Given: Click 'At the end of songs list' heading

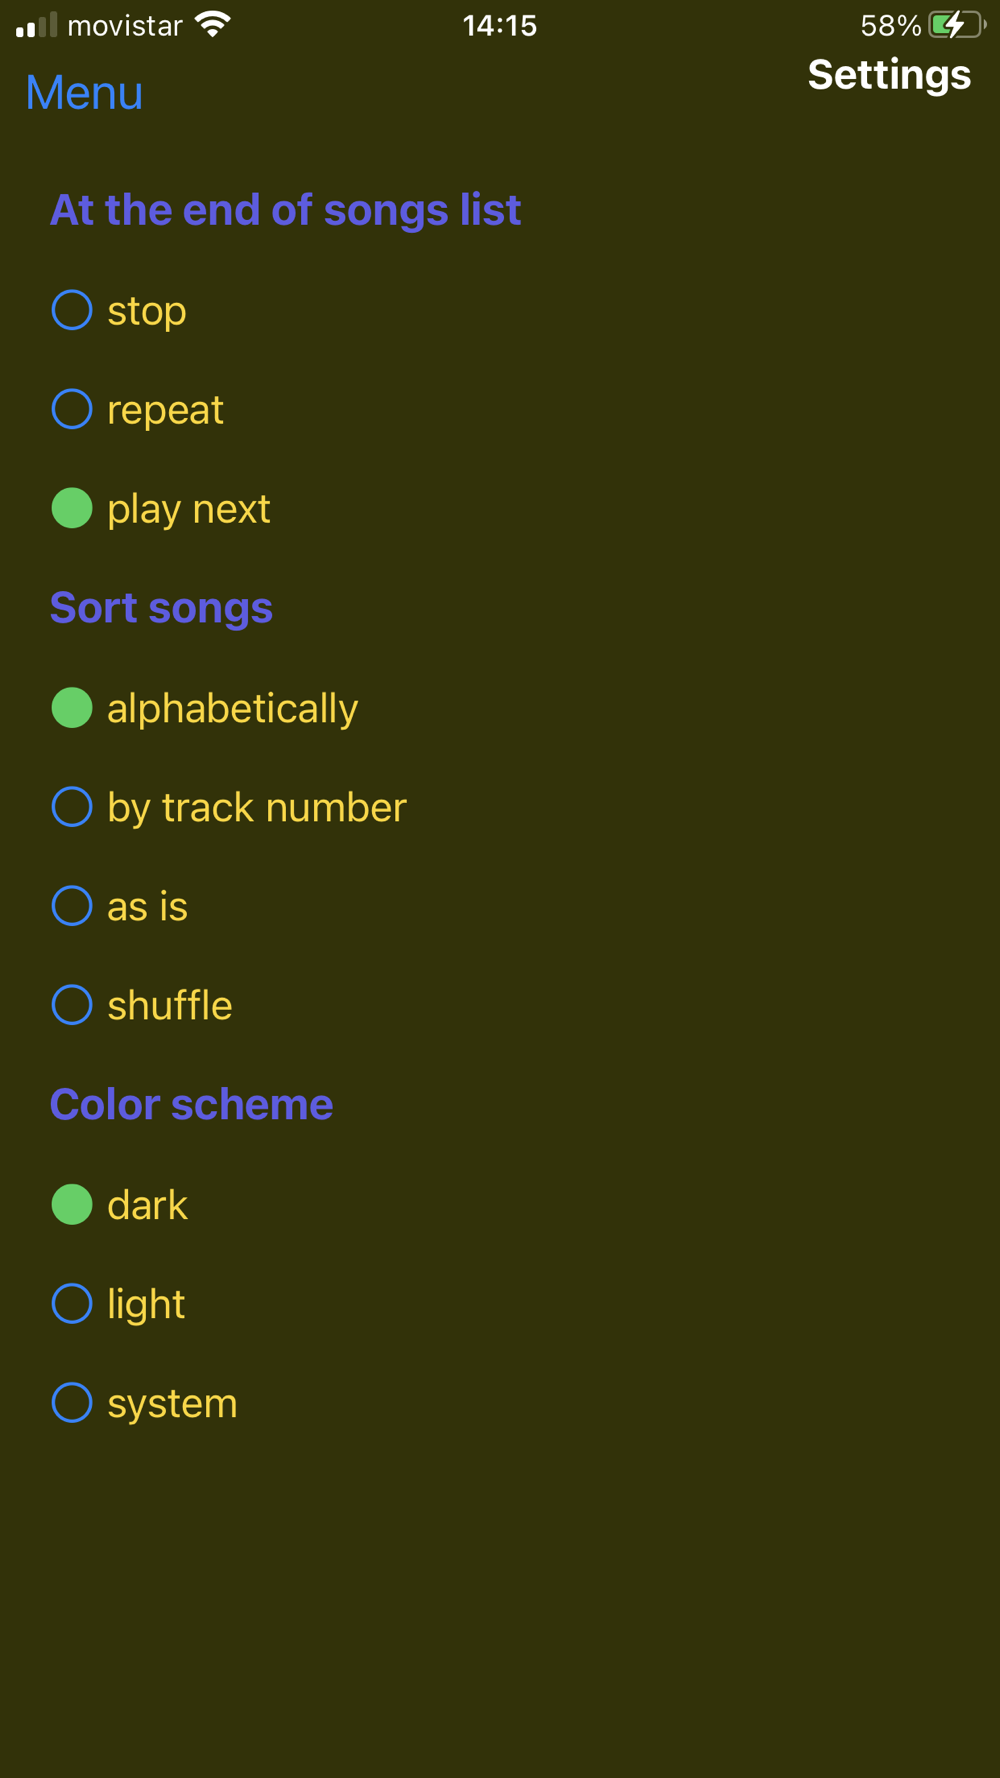Looking at the screenshot, I should [x=285, y=211].
